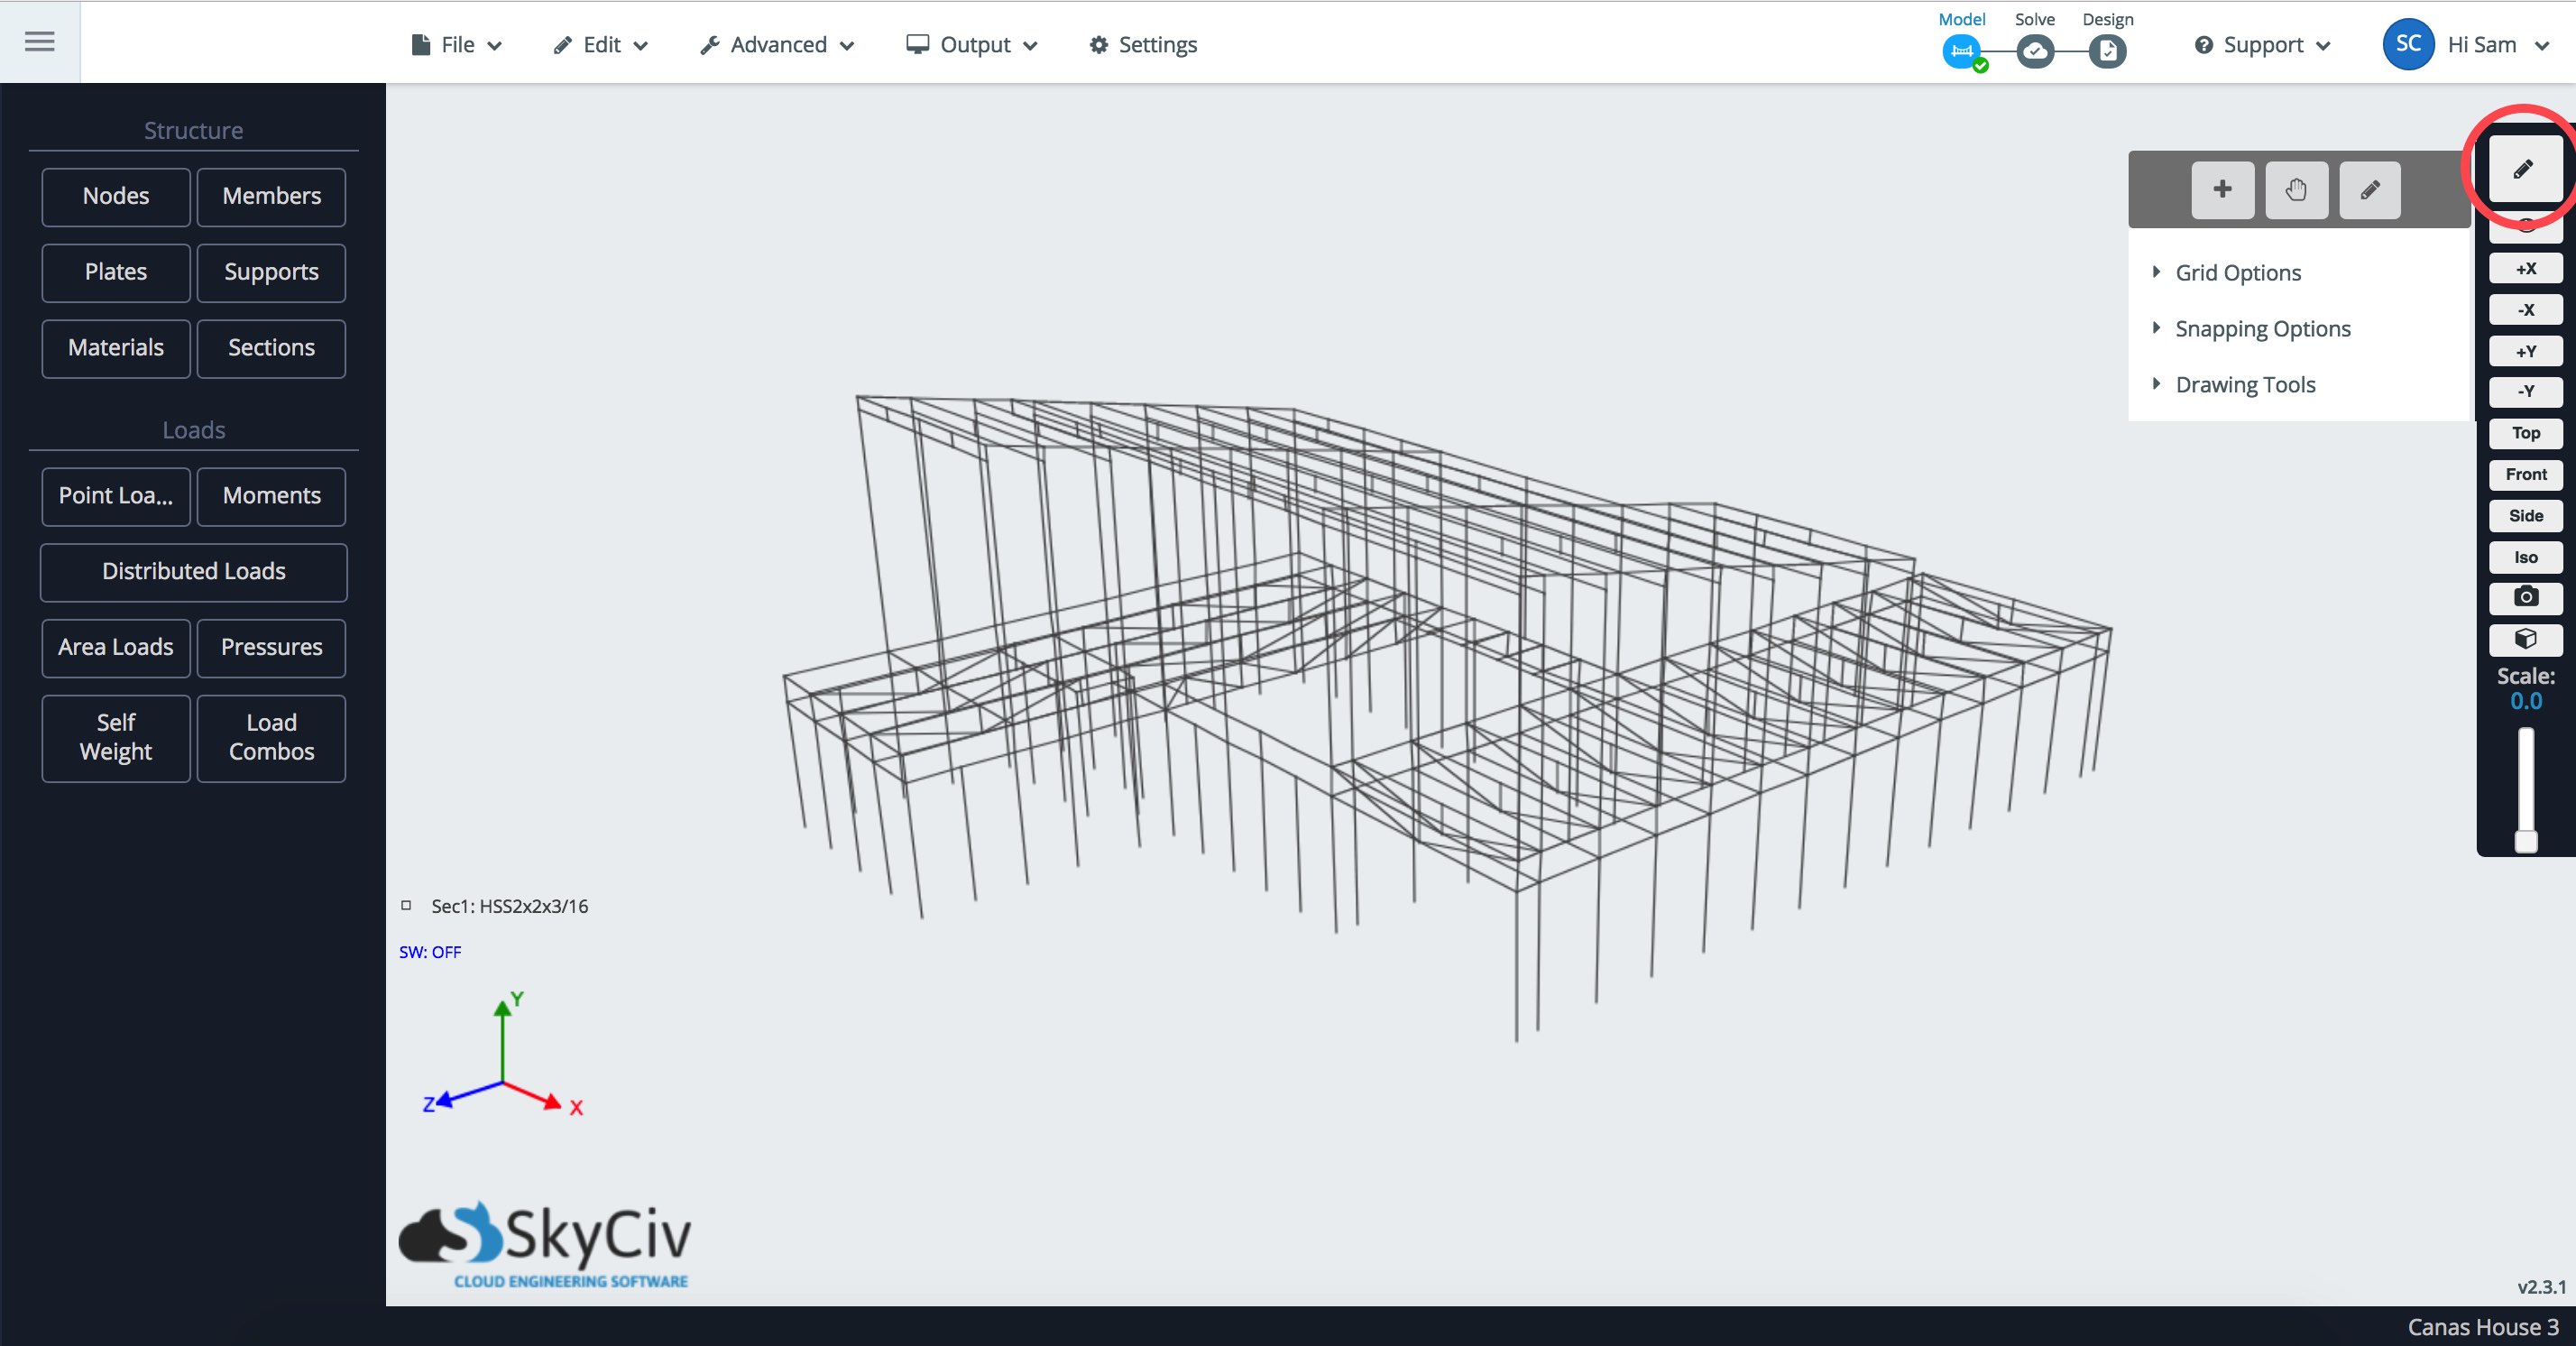Image resolution: width=2576 pixels, height=1346 pixels.
Task: Switch view to -X
Action: pos(2526,310)
